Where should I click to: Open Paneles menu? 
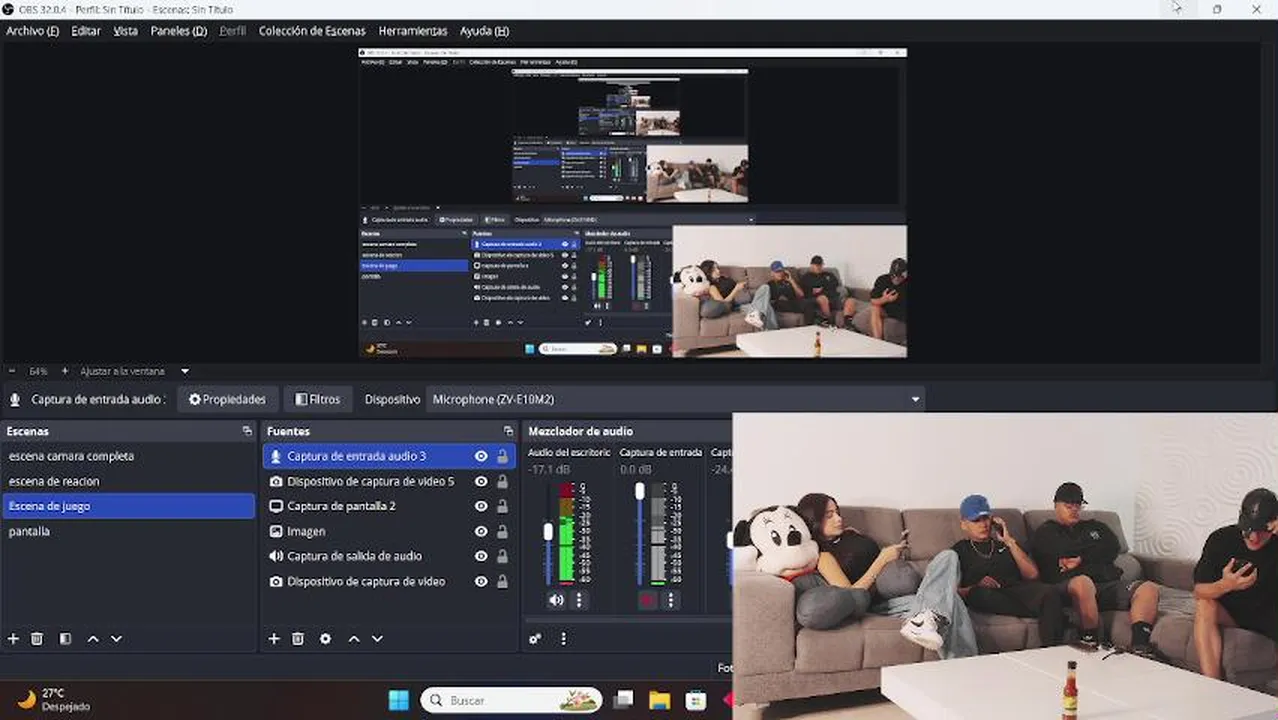click(179, 31)
